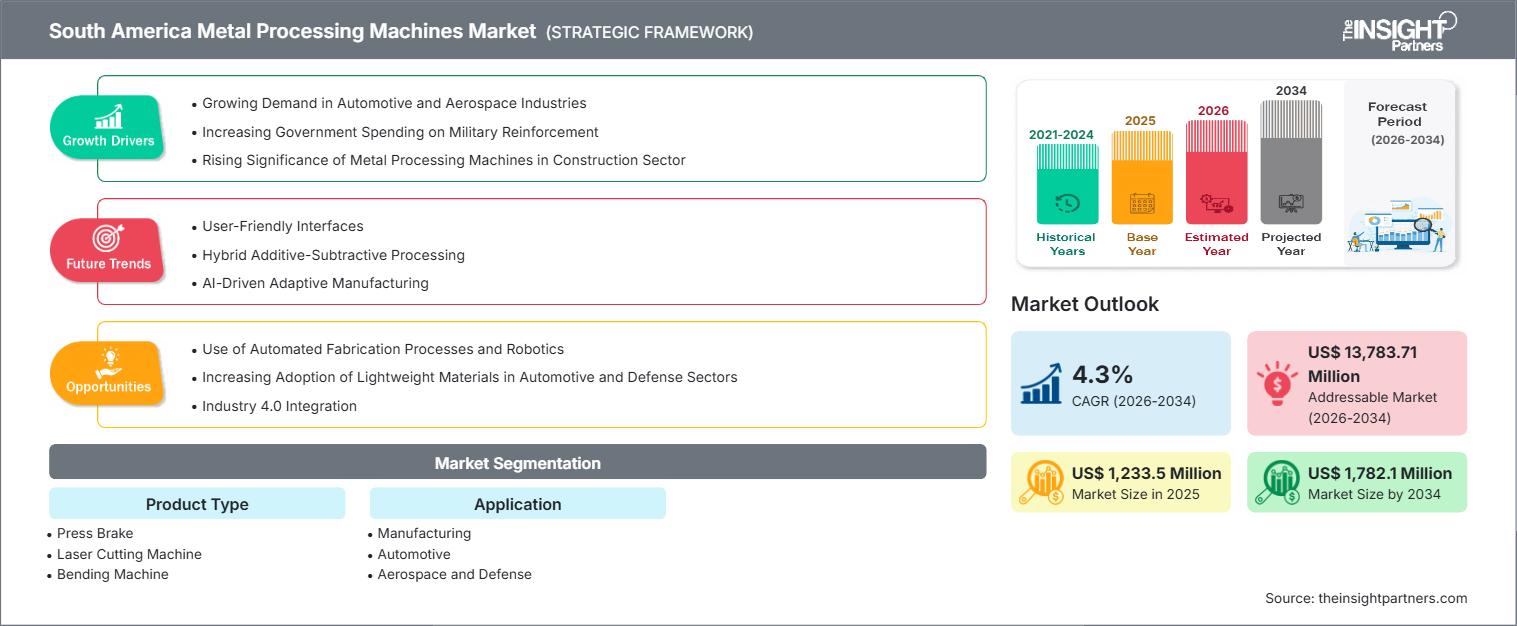This screenshot has height=626, width=1517.
Task: Click the Growth Drivers bar chart icon
Action: point(108,116)
